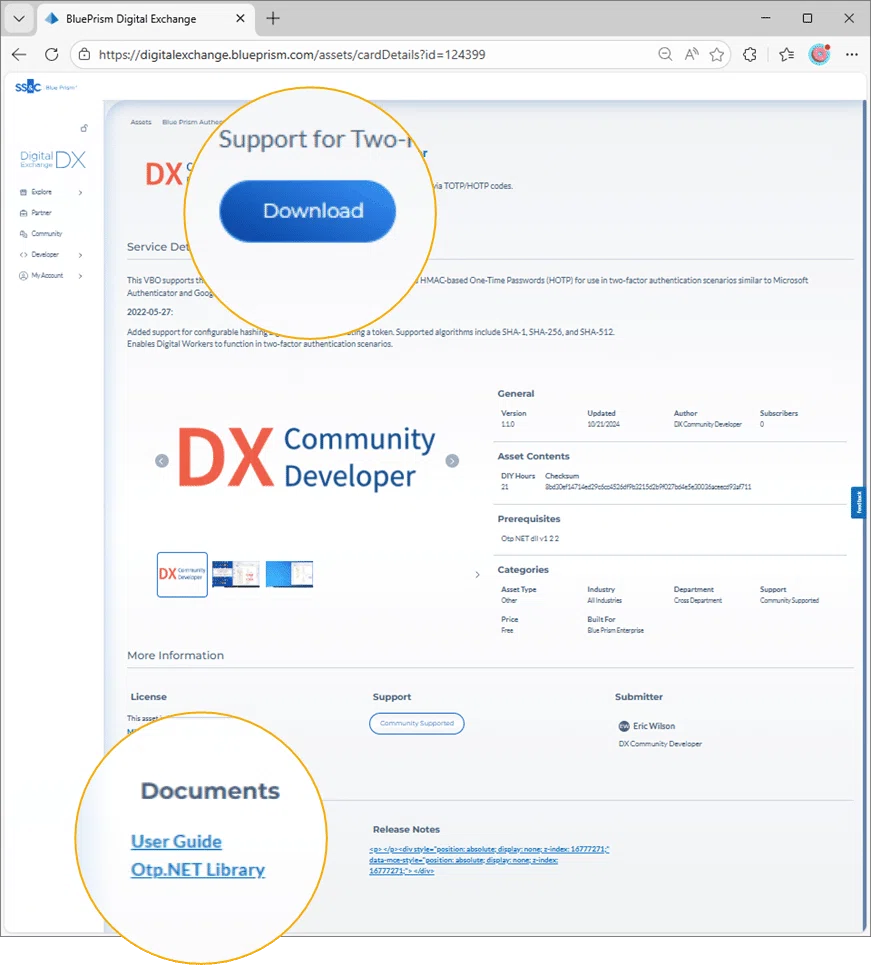Open Explore in the sidebar

[41, 192]
